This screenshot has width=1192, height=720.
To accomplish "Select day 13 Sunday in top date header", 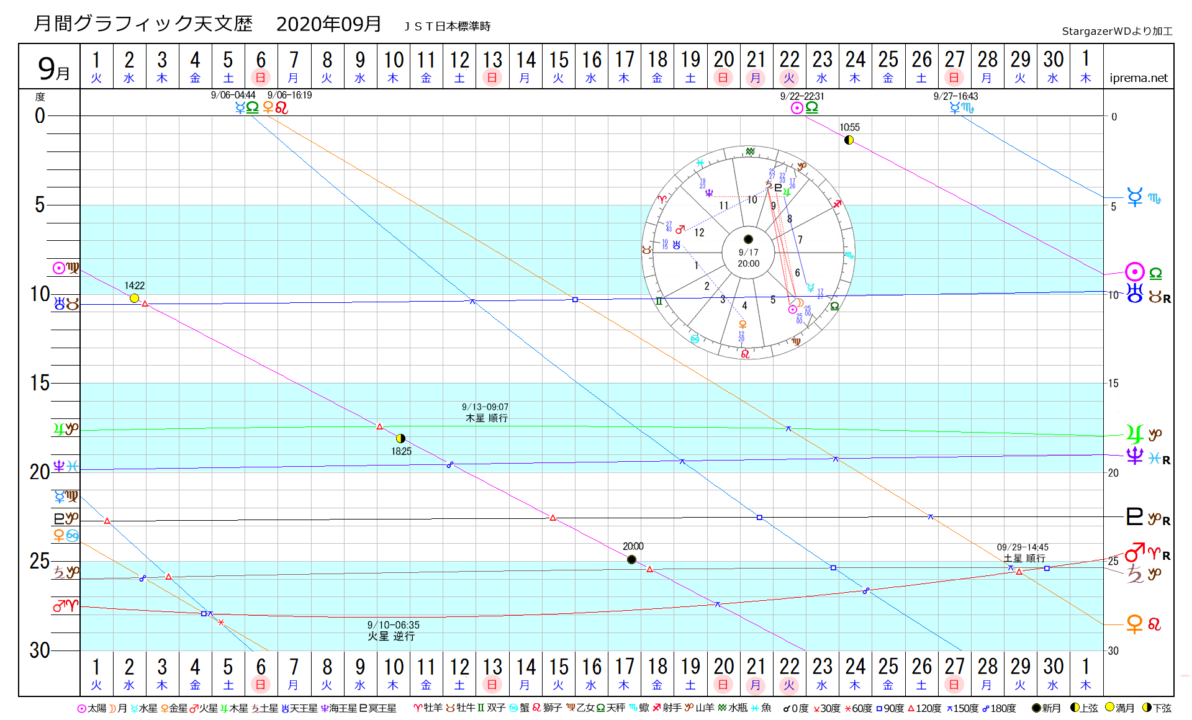I will tap(491, 69).
